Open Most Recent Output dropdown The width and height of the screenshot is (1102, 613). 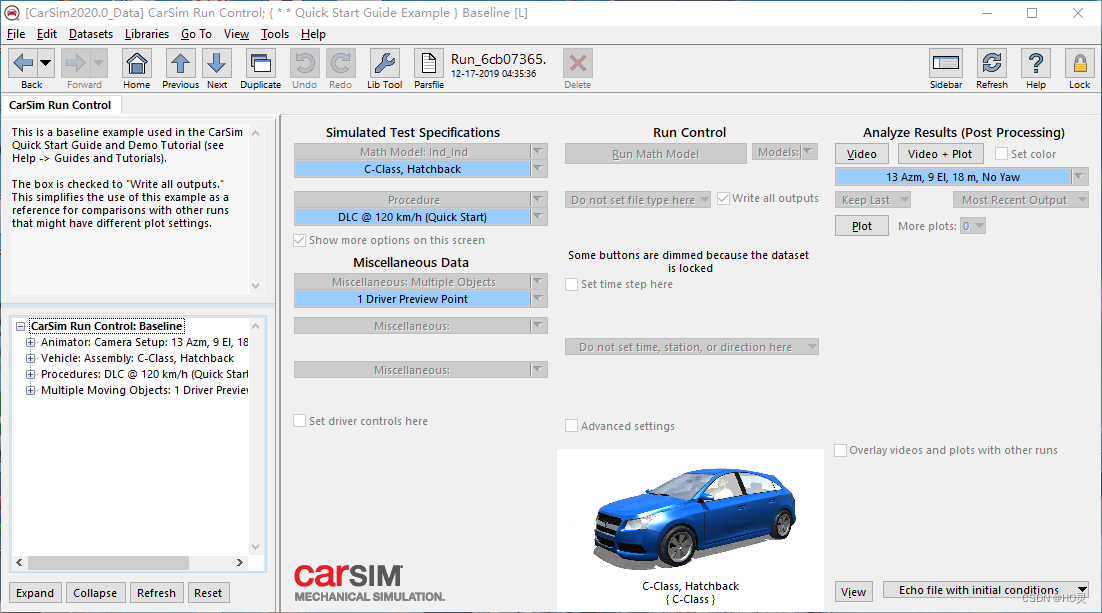[1020, 200]
